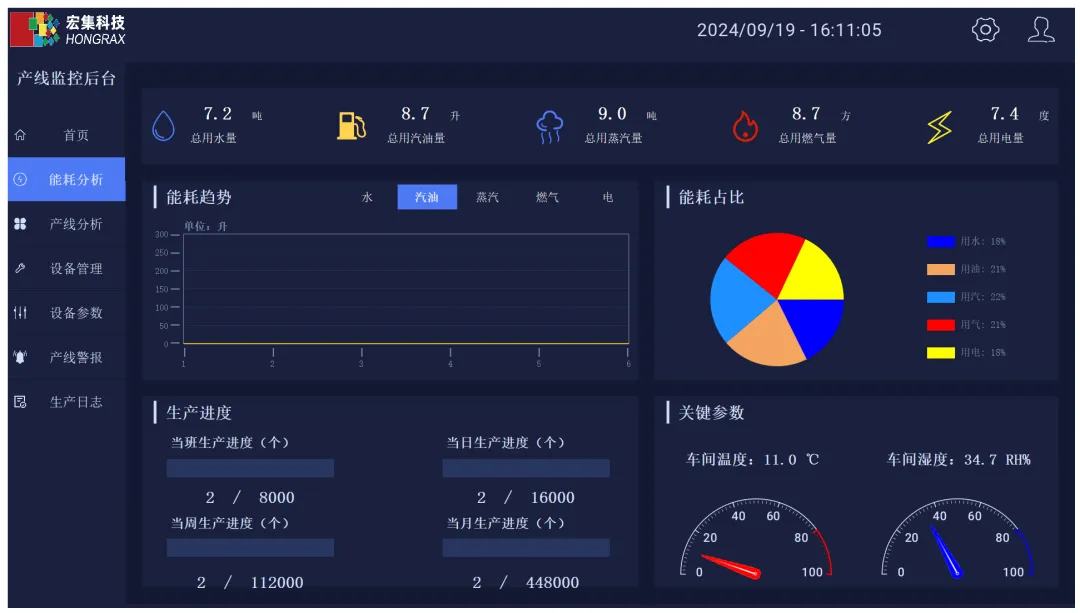The width and height of the screenshot is (1080, 613).
Task: Click the fuel pump icon for 总用汽油量
Action: [x=351, y=126]
